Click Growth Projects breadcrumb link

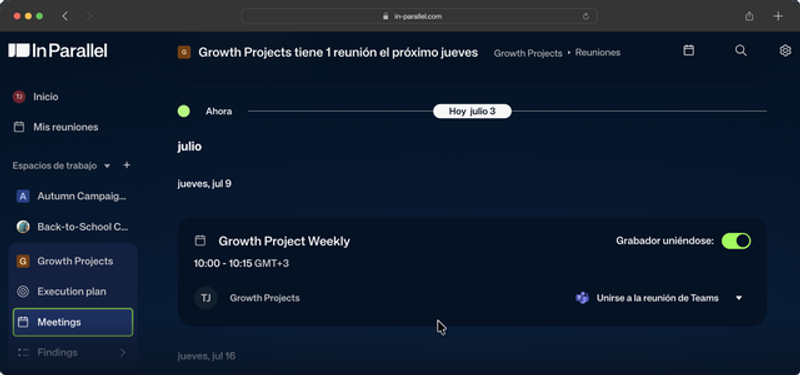point(528,53)
